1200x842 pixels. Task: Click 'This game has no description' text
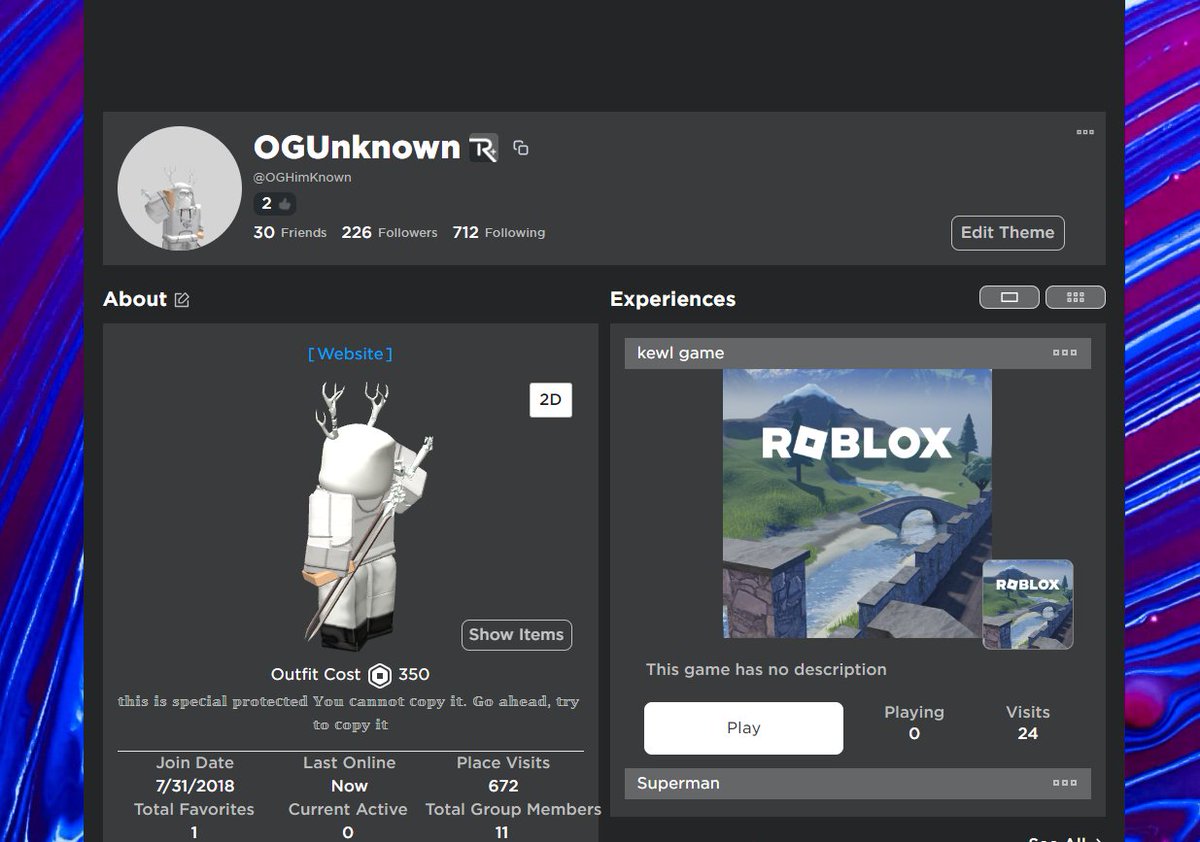tap(766, 670)
